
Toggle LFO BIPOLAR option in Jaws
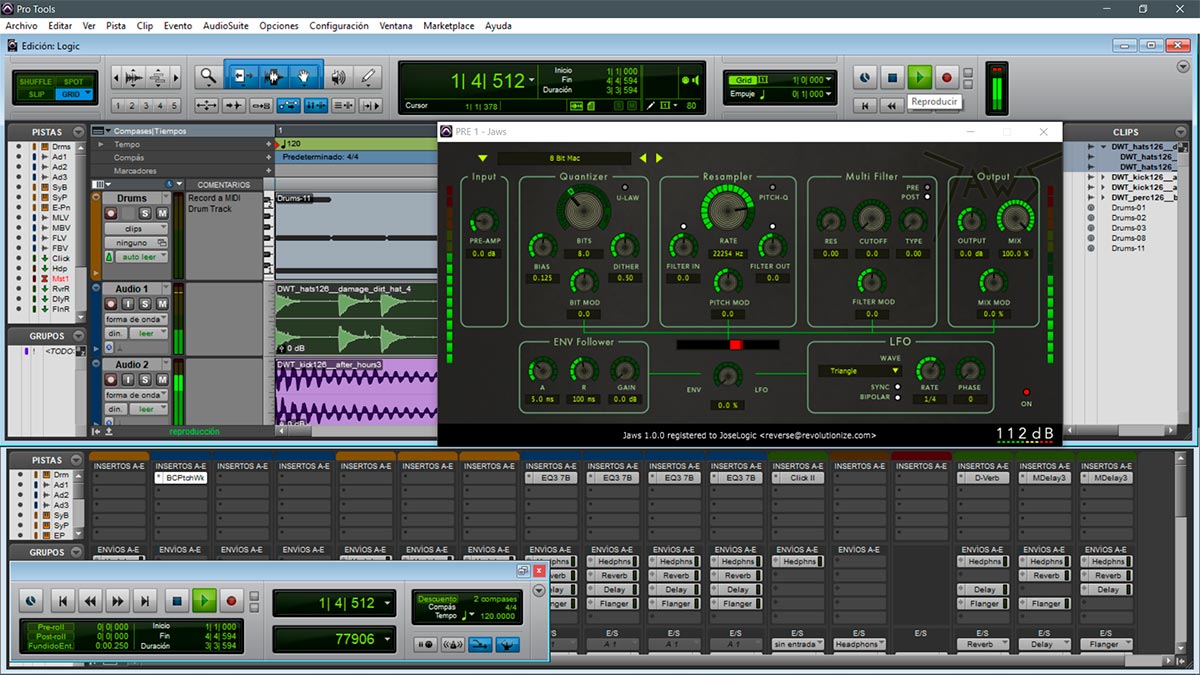pos(897,397)
